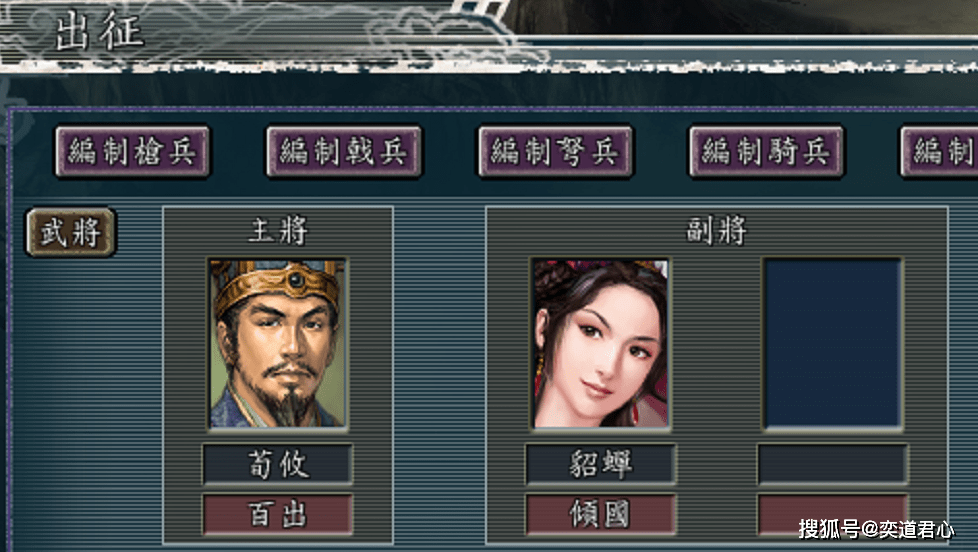Click the 貂蟬 name field
The height and width of the screenshot is (552, 978).
[600, 464]
